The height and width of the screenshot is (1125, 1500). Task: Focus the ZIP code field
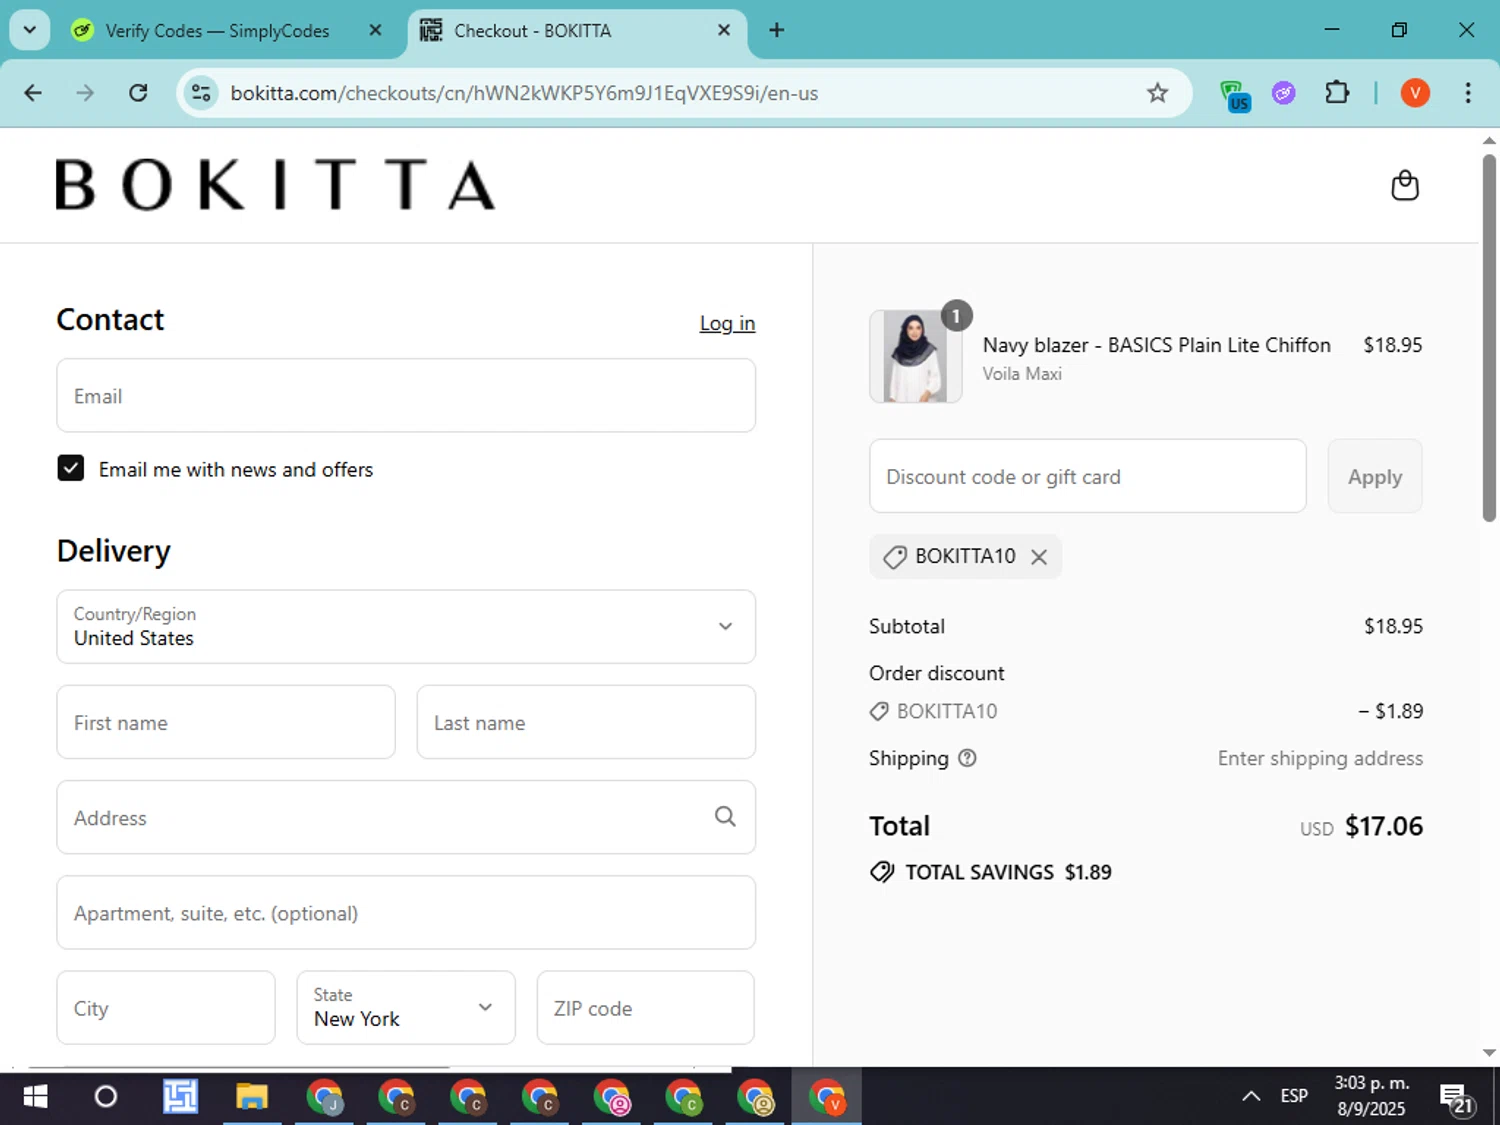(645, 1007)
